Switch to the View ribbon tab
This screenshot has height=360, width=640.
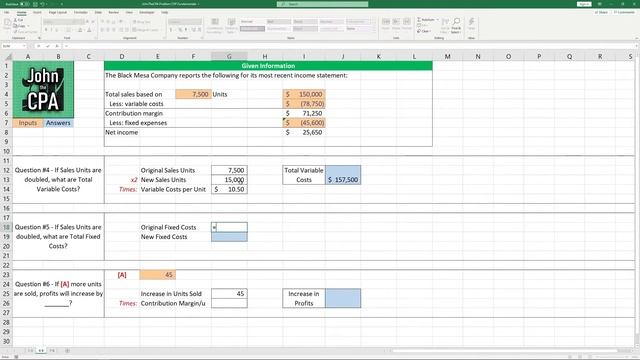point(129,13)
